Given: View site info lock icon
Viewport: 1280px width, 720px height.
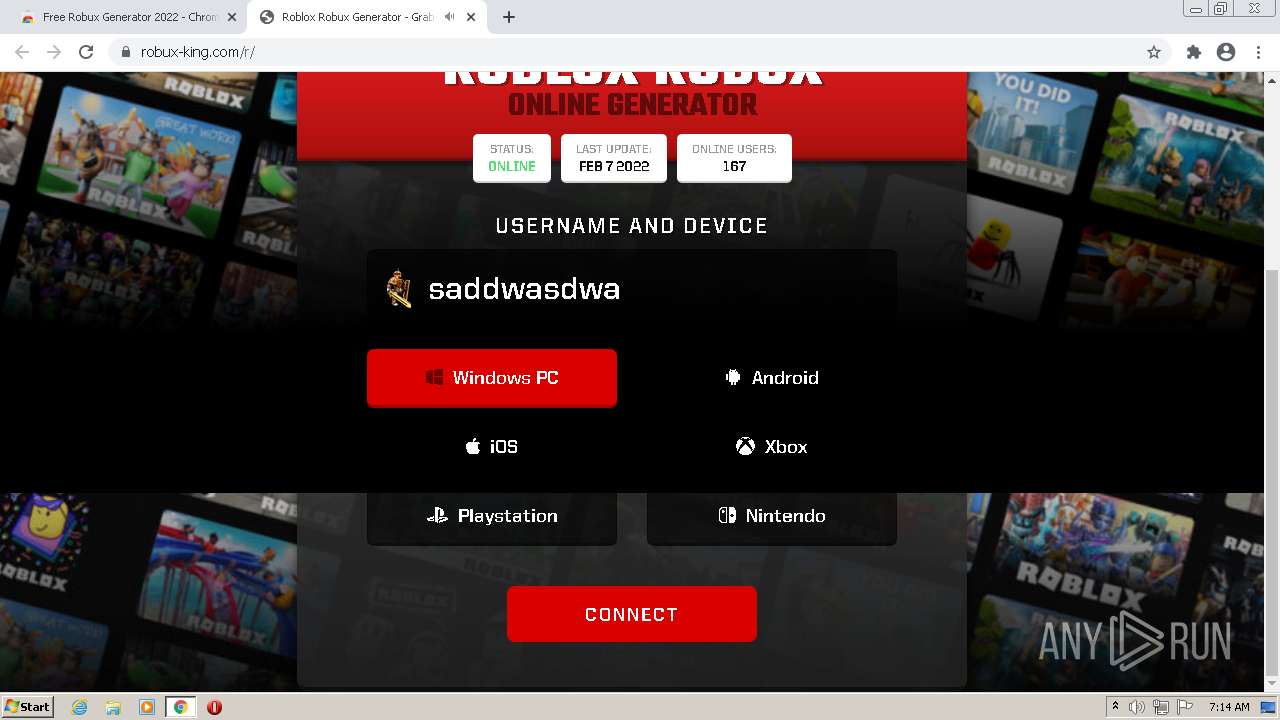Looking at the screenshot, I should pyautogui.click(x=125, y=52).
